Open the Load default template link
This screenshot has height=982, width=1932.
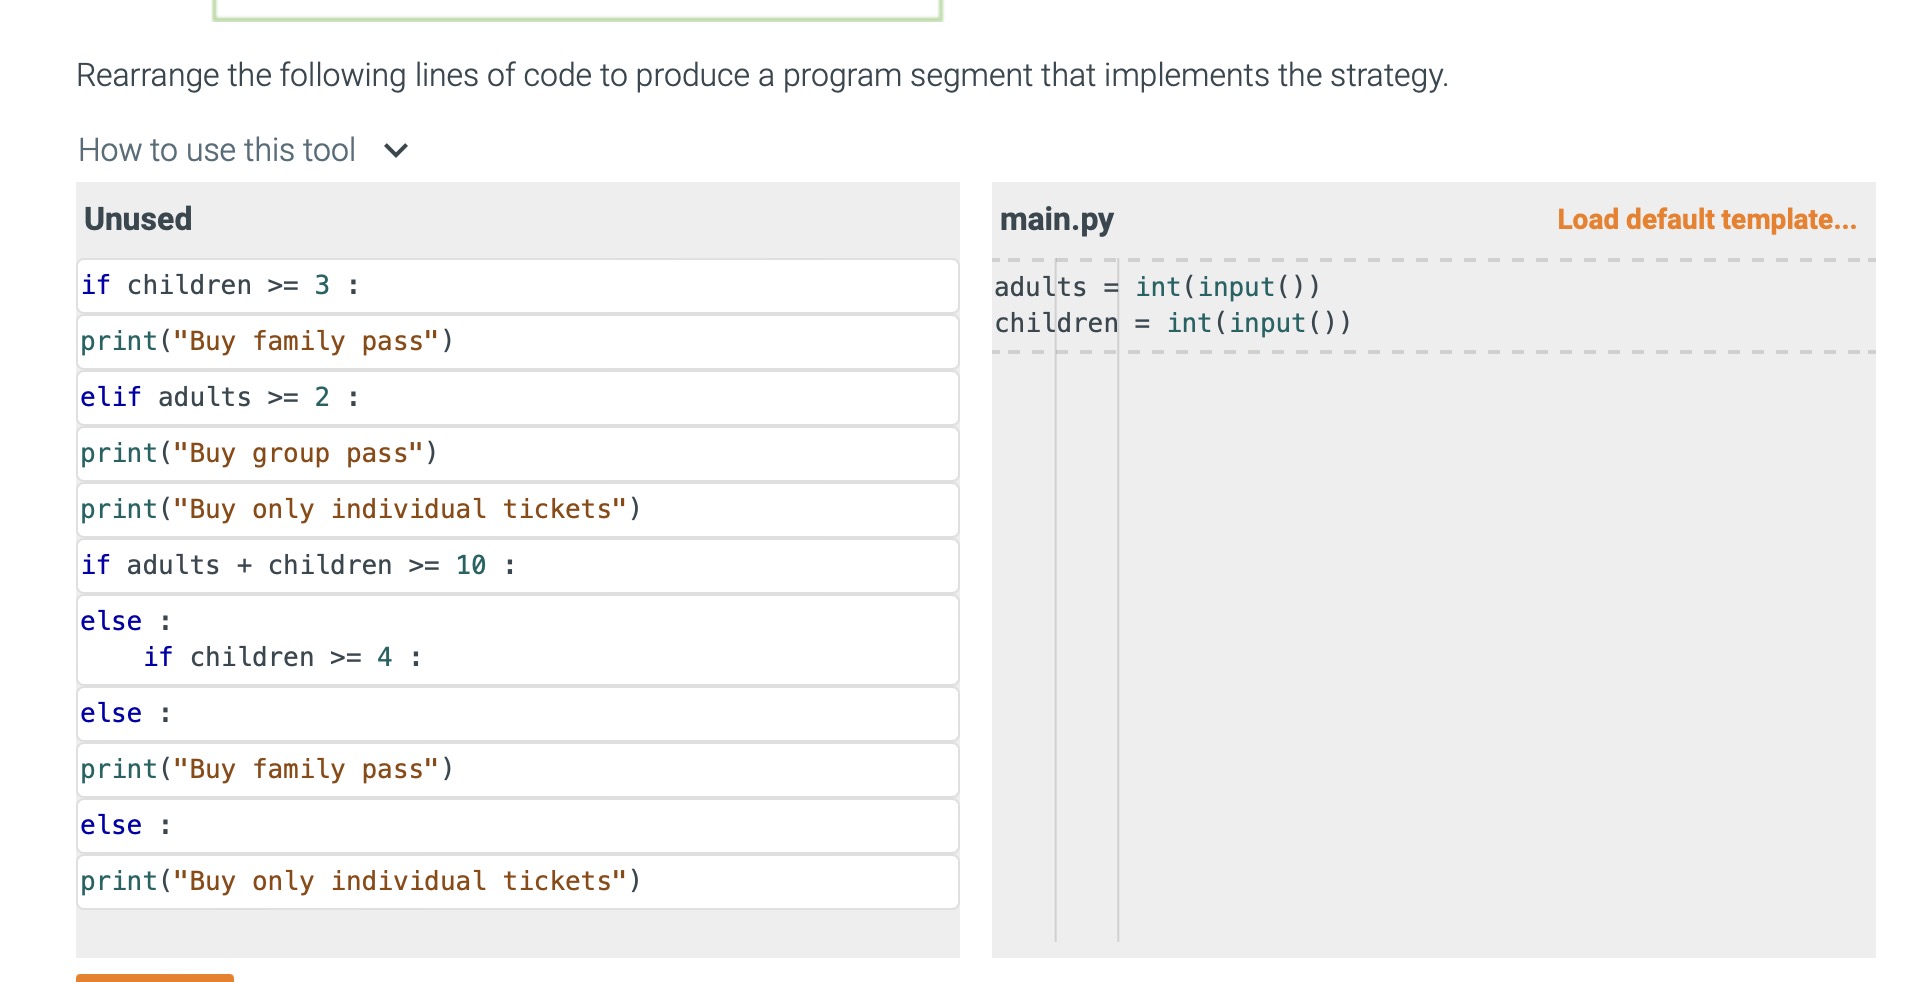1706,219
